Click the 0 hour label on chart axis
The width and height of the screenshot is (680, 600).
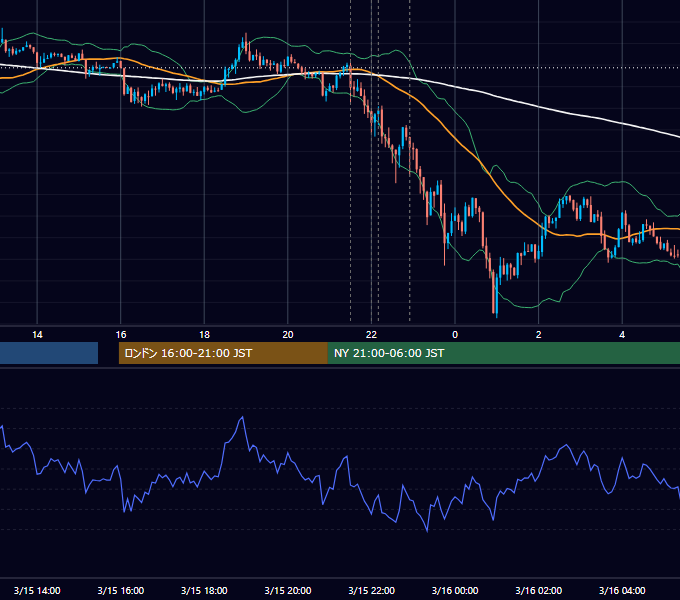[455, 335]
